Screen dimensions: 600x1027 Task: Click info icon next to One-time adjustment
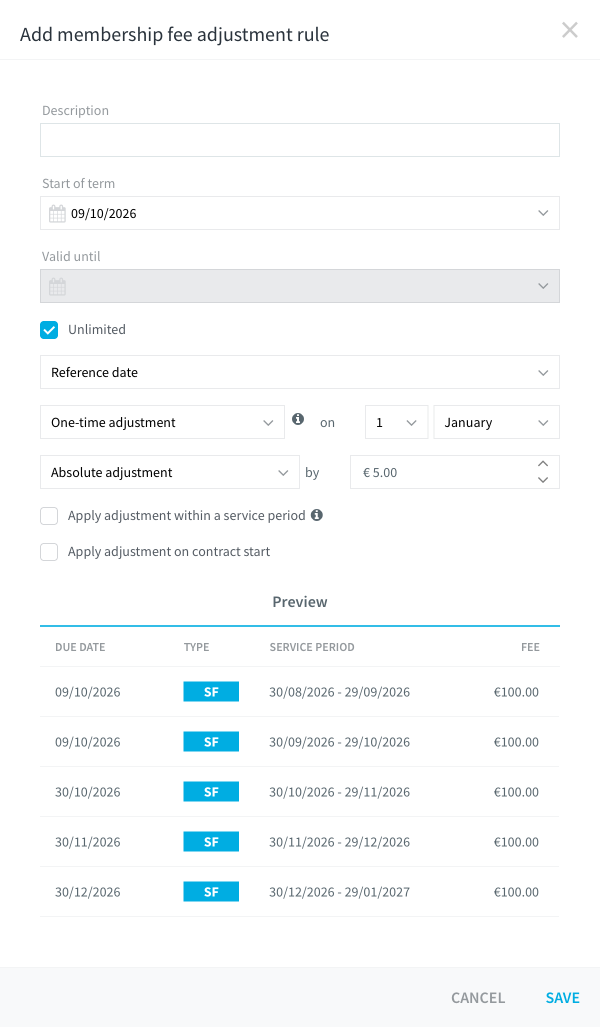pyautogui.click(x=298, y=419)
